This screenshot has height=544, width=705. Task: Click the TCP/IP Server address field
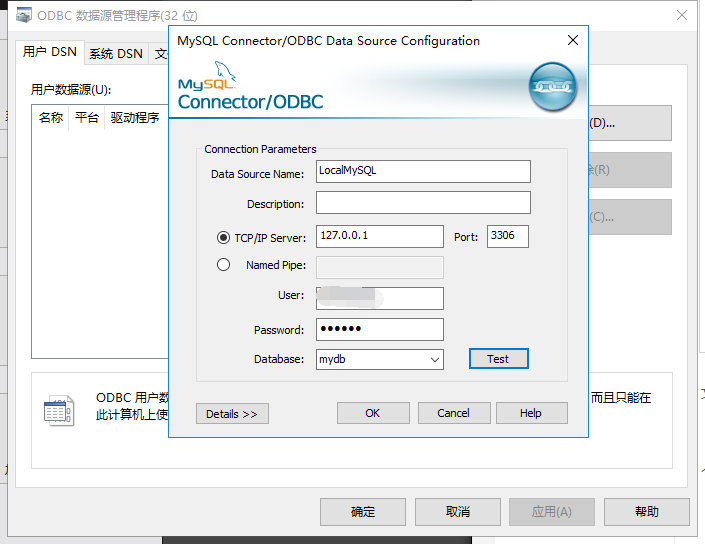(x=380, y=236)
